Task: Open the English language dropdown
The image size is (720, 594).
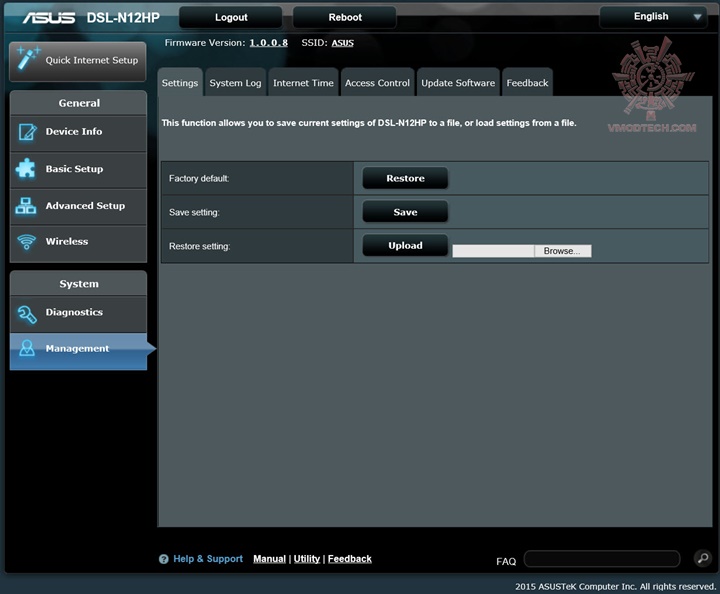Action: point(653,17)
